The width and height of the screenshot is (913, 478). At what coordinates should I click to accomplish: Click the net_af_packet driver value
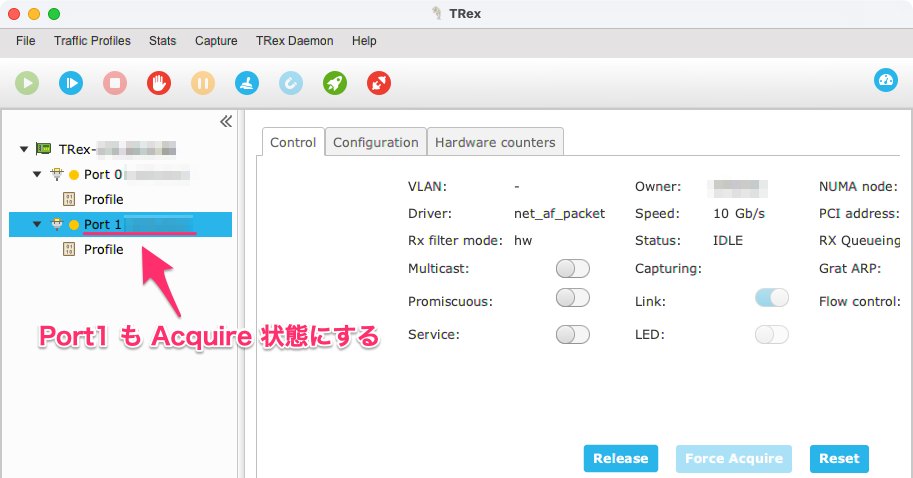point(560,214)
